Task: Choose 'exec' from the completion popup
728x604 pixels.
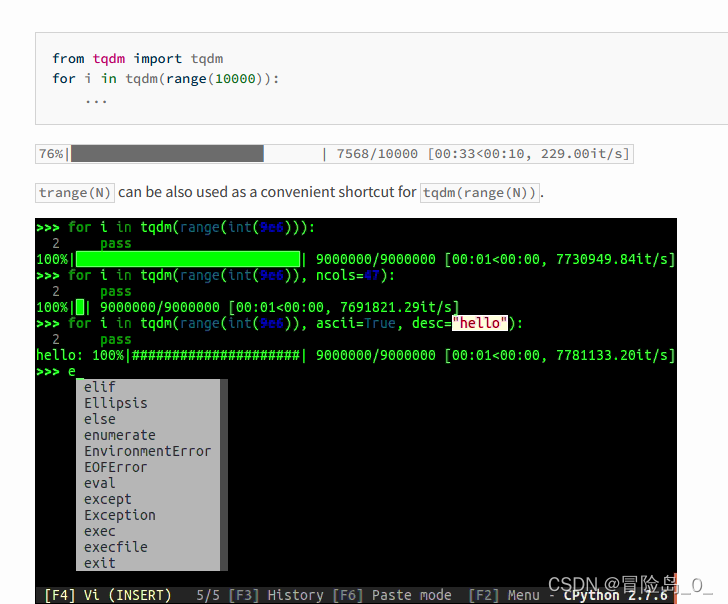Action: click(x=100, y=531)
